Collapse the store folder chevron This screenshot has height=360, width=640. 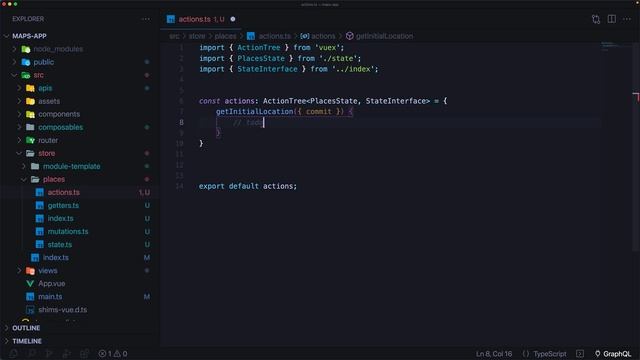tap(19, 153)
